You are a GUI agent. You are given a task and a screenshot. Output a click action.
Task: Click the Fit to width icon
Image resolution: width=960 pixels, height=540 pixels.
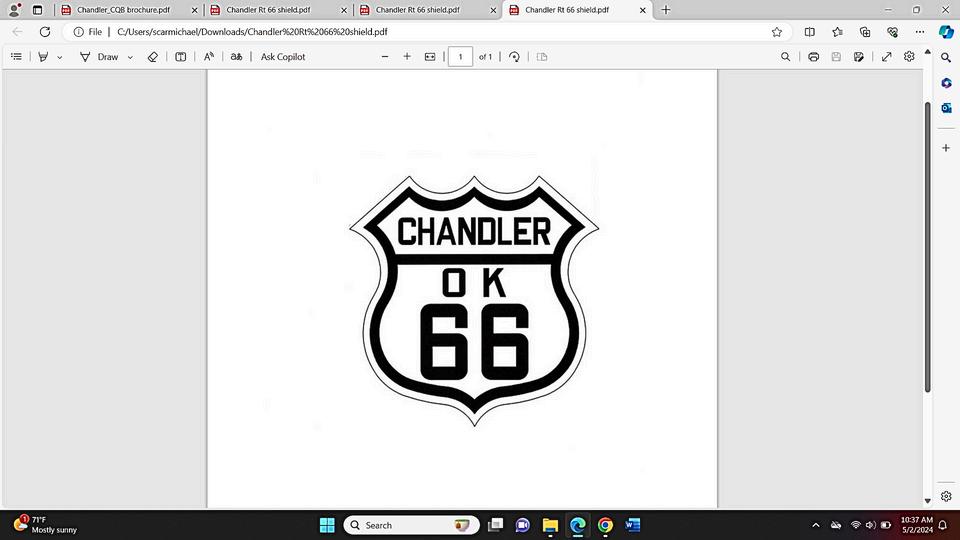pyautogui.click(x=430, y=56)
